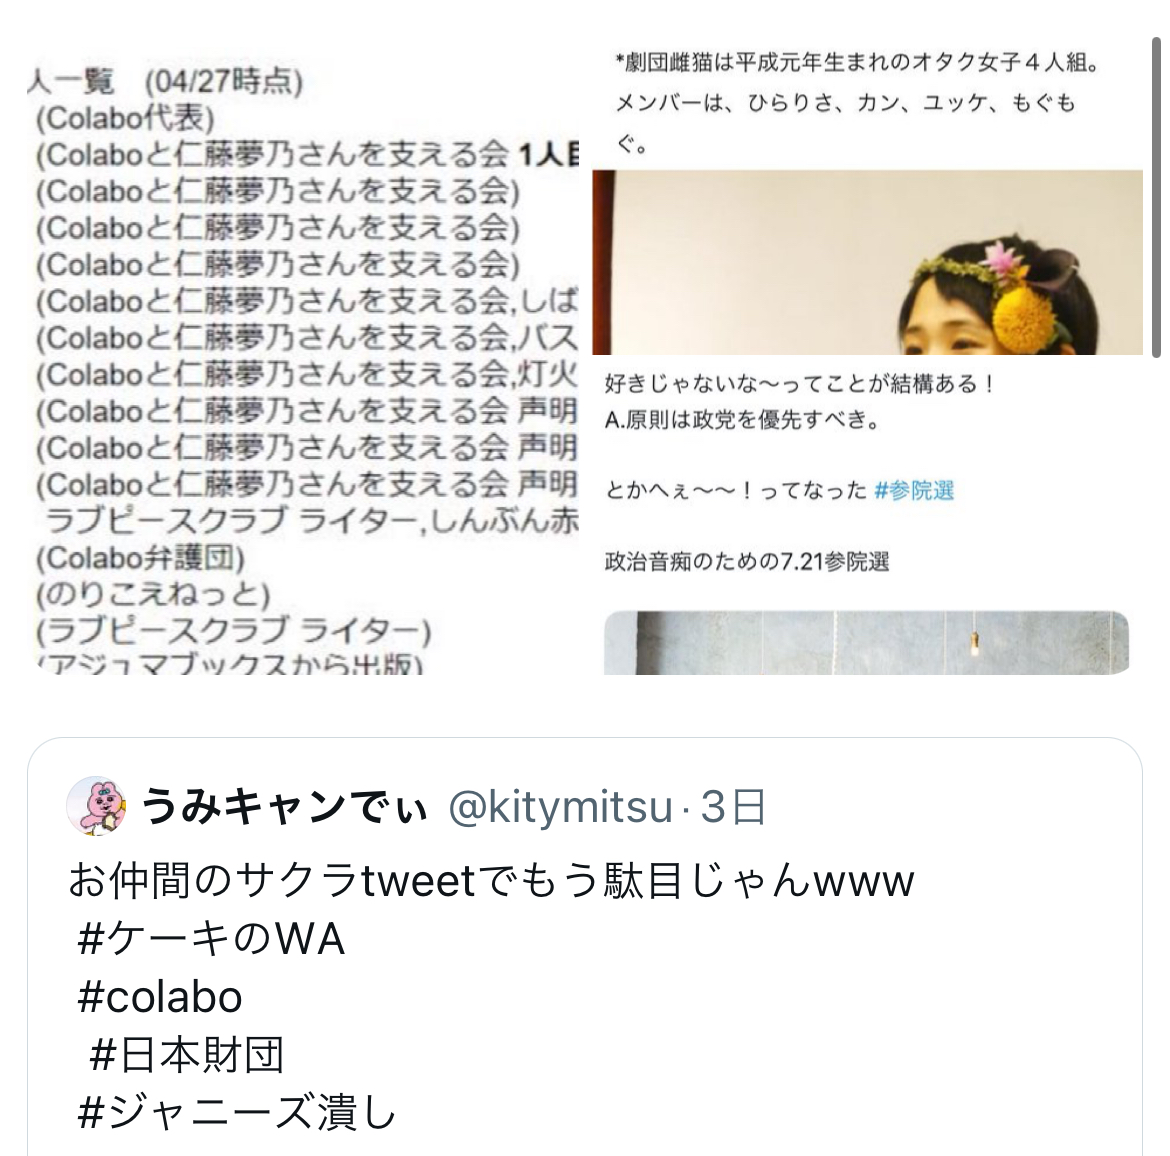Open the hanging lightbulb photo
The height and width of the screenshot is (1156, 1170).
click(866, 643)
